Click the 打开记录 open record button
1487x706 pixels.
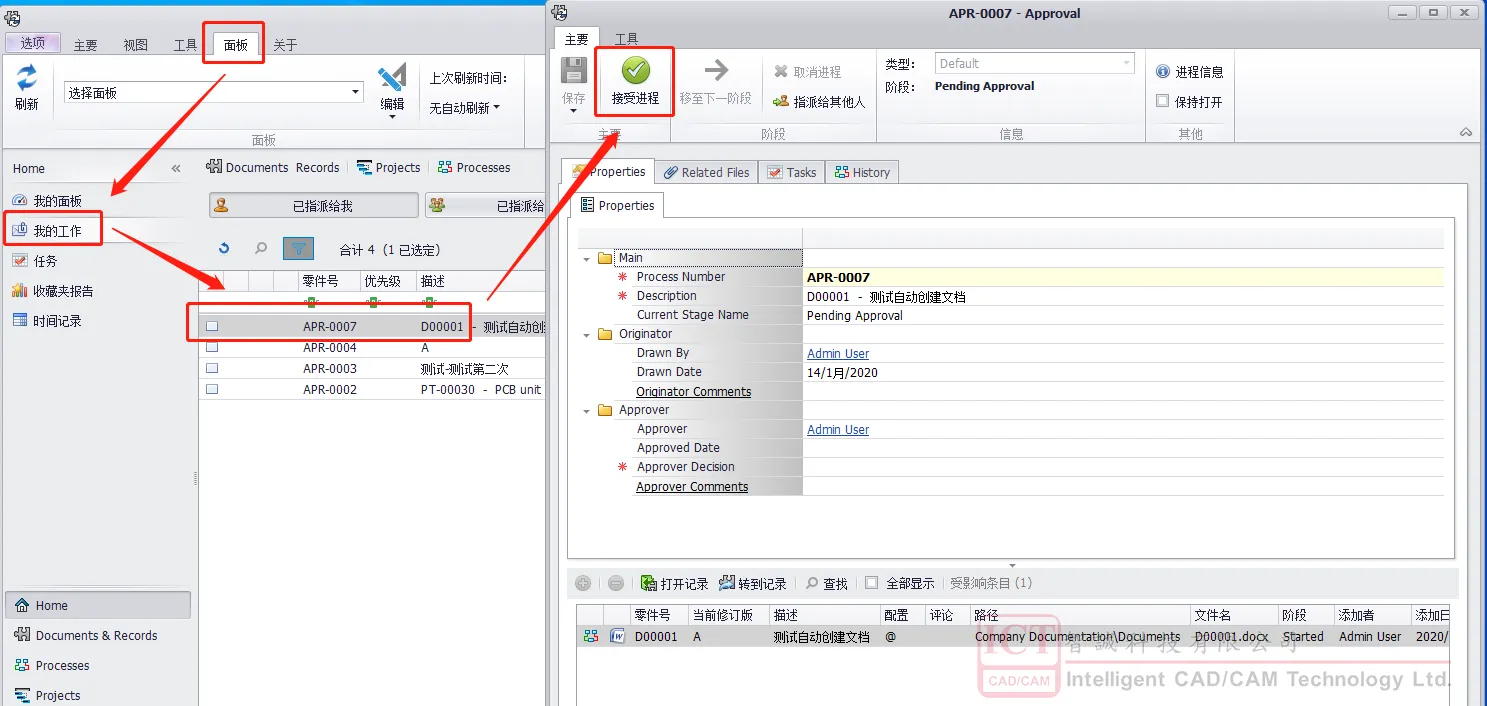point(674,583)
